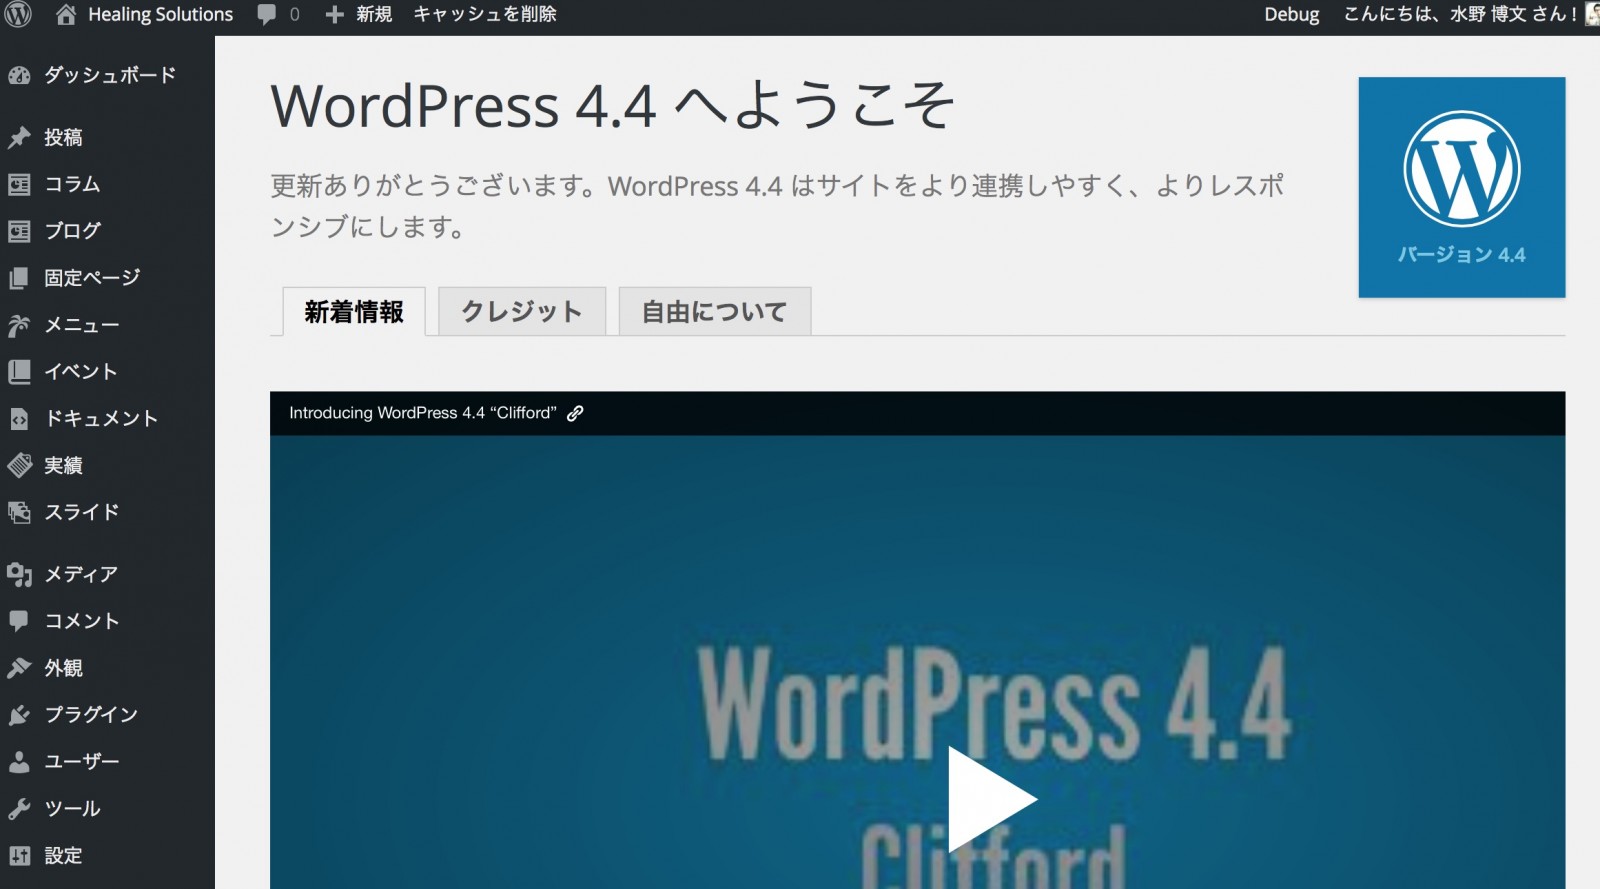
Task: Click the WordPress logo in the admin bar
Action: pyautogui.click(x=18, y=14)
